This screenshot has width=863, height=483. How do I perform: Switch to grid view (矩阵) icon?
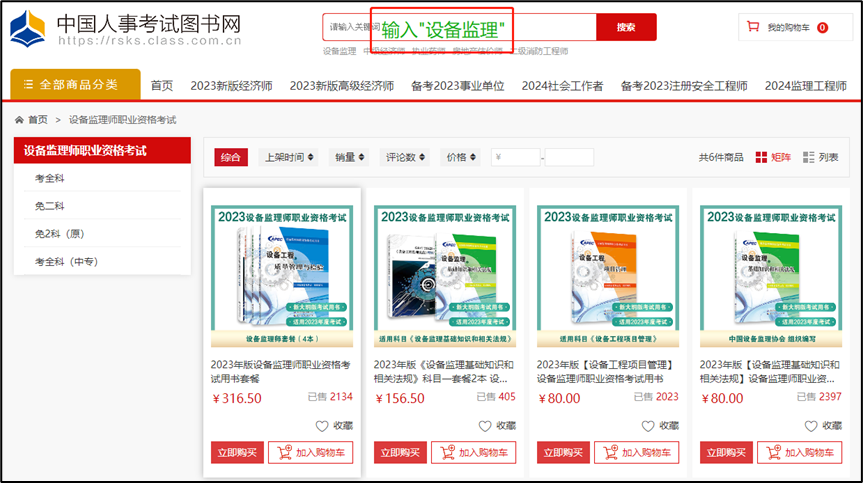click(x=762, y=157)
